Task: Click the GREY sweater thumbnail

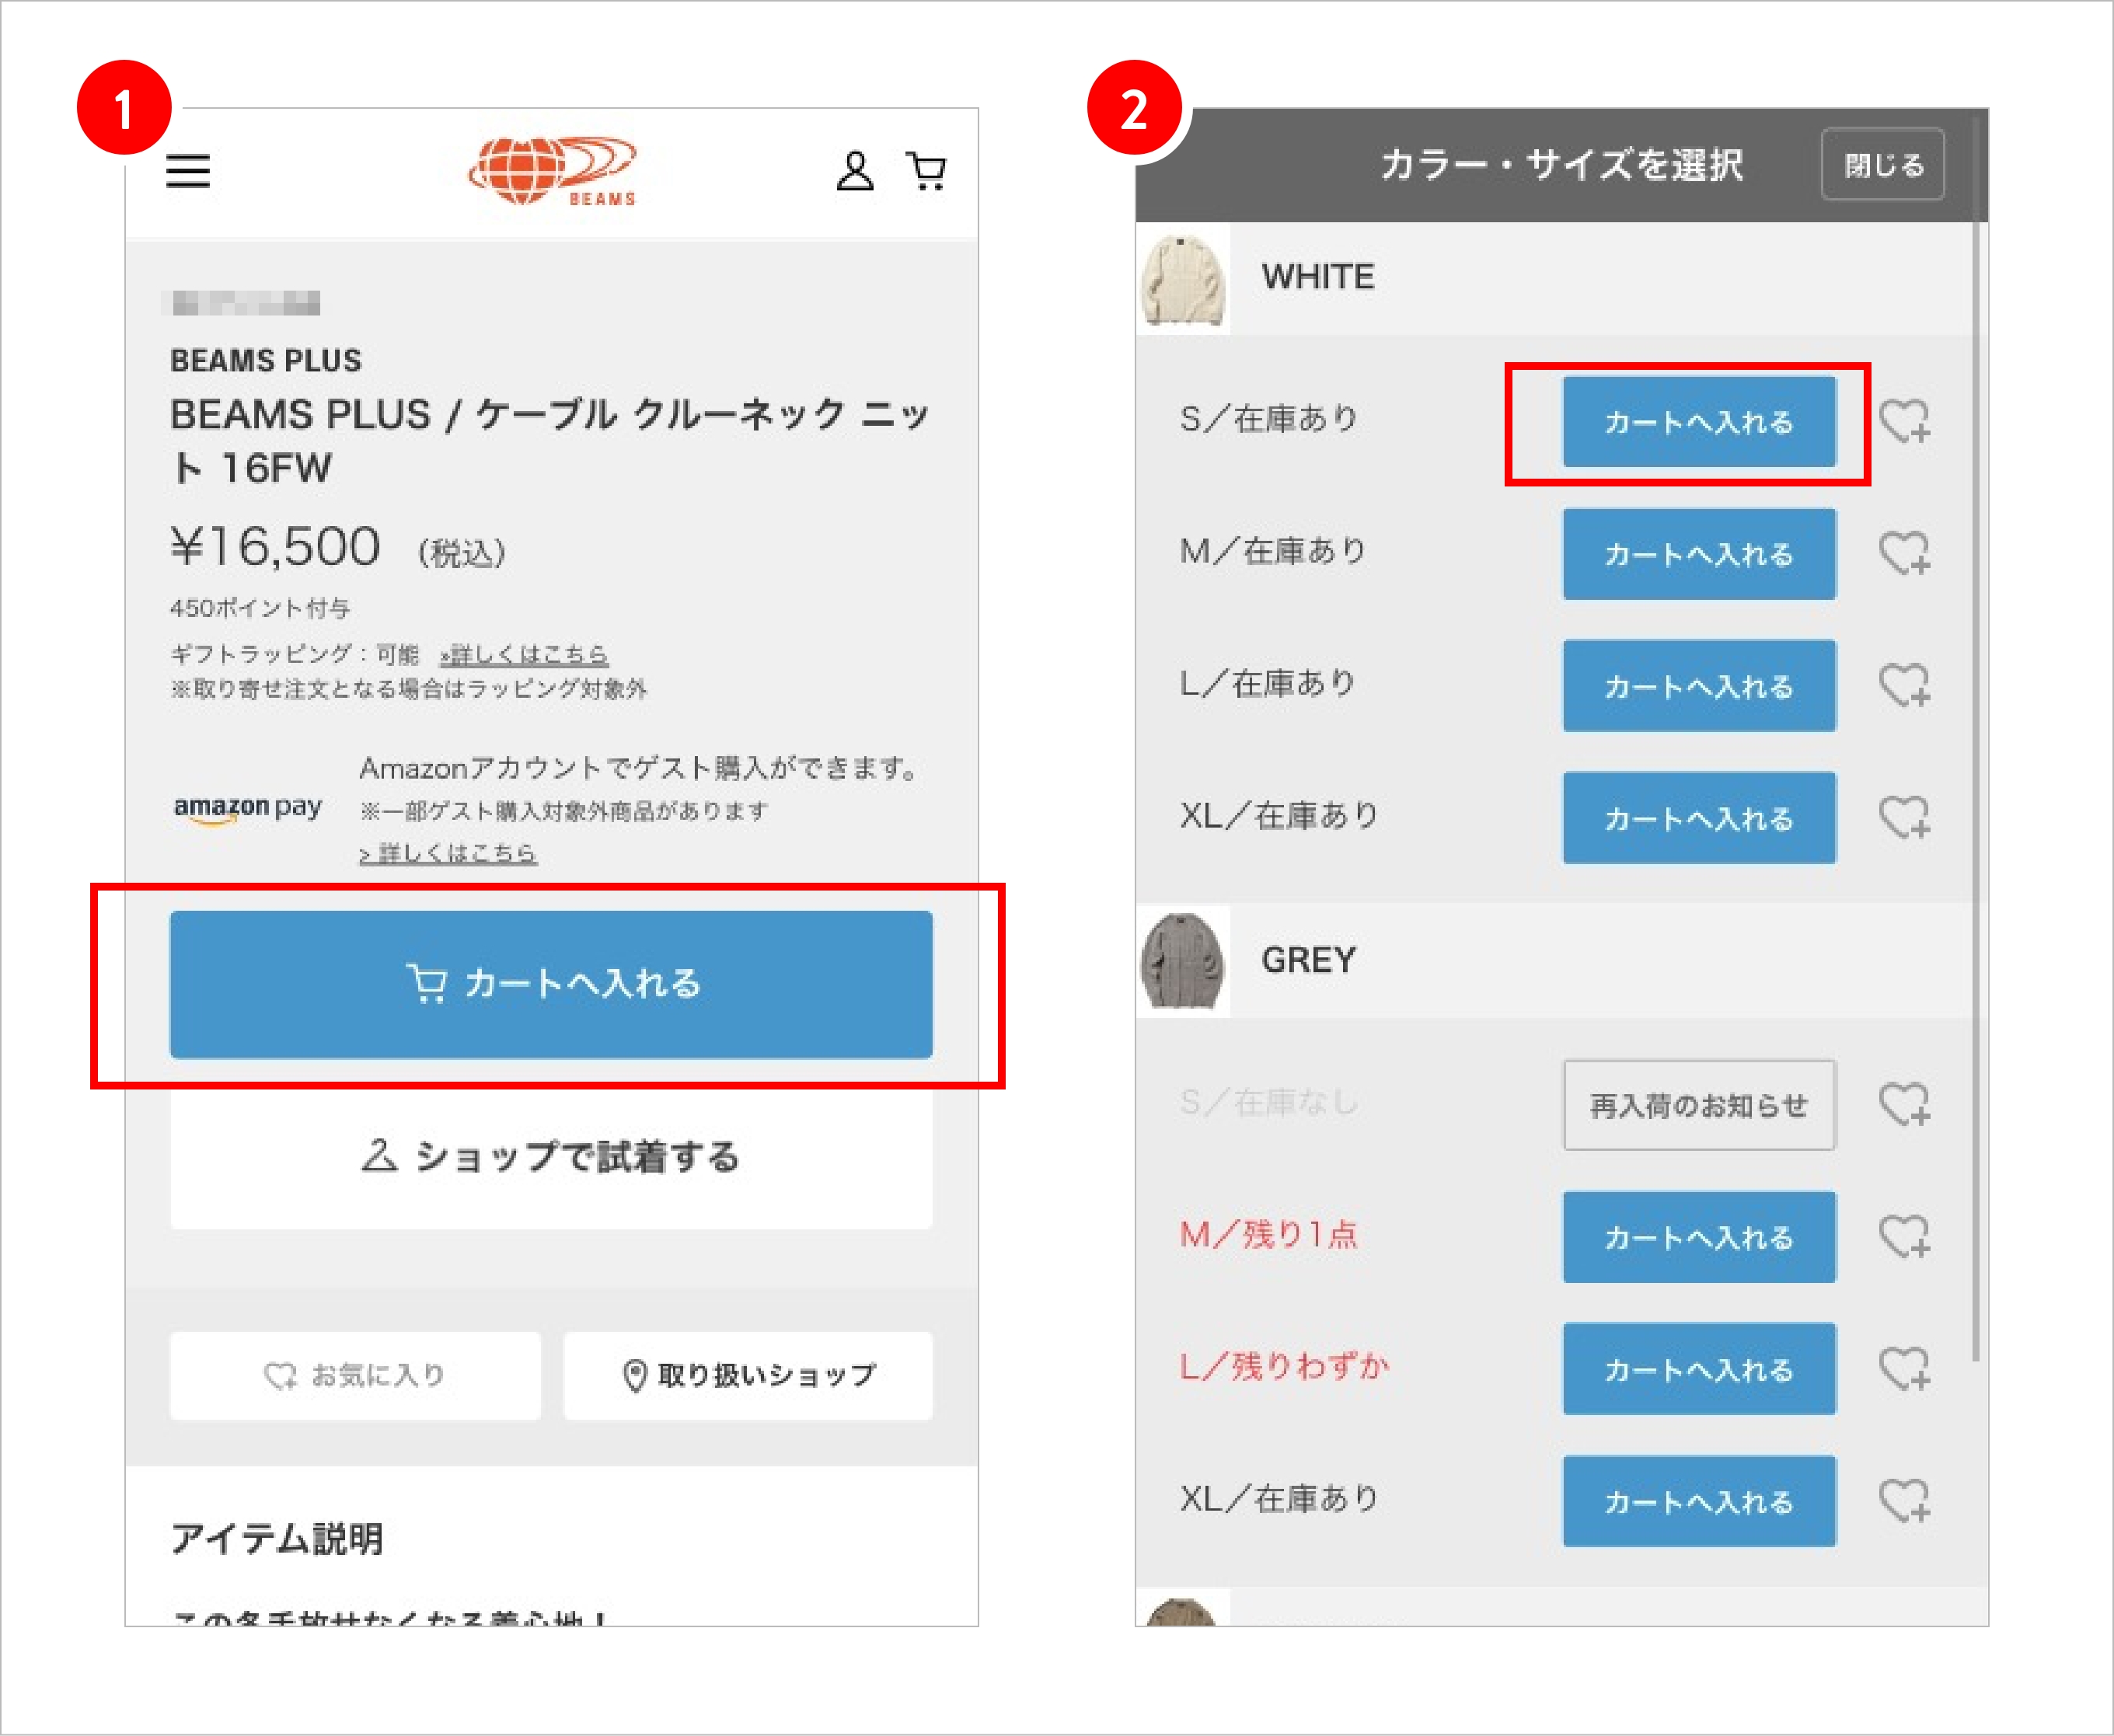Action: (x=1183, y=962)
